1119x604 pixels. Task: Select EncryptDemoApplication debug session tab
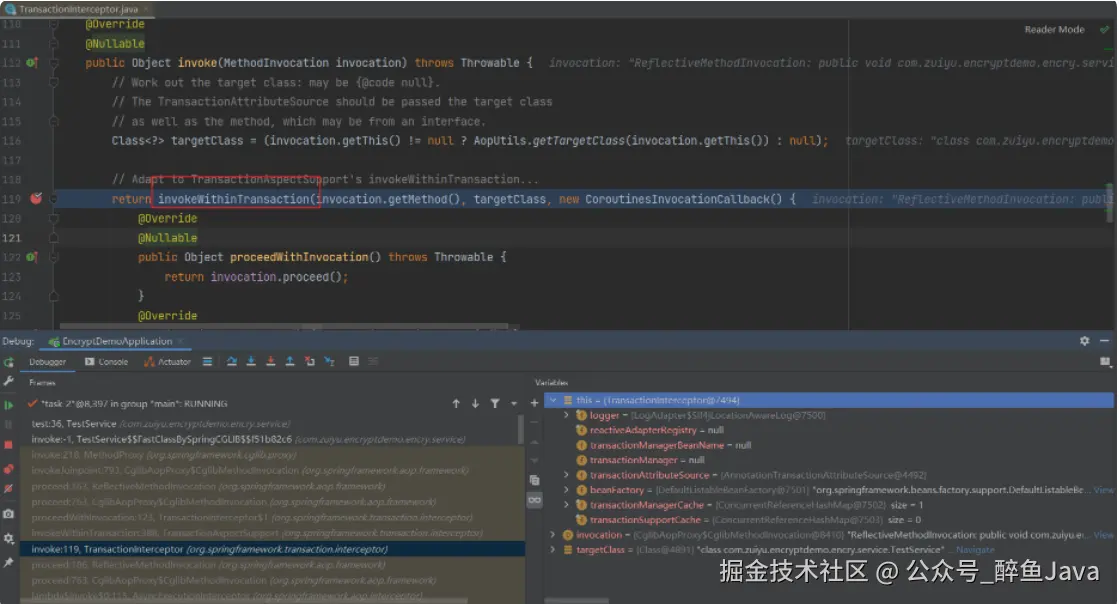[116, 341]
